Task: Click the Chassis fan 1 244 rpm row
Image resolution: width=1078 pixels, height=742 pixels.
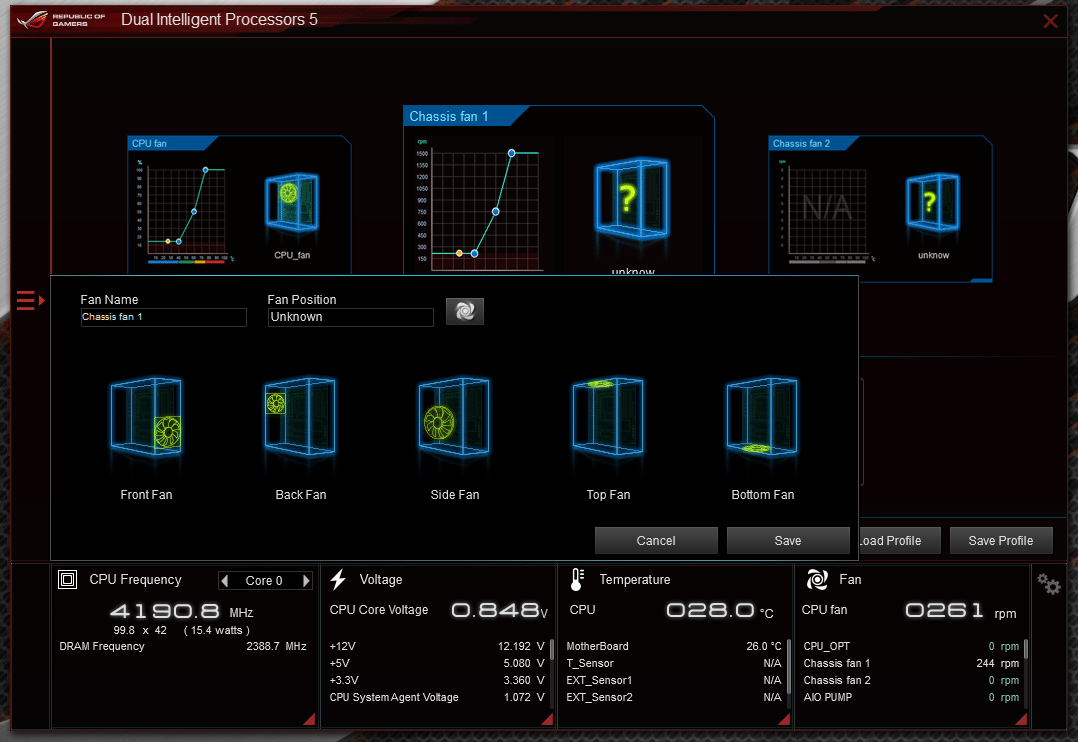Action: click(x=911, y=664)
